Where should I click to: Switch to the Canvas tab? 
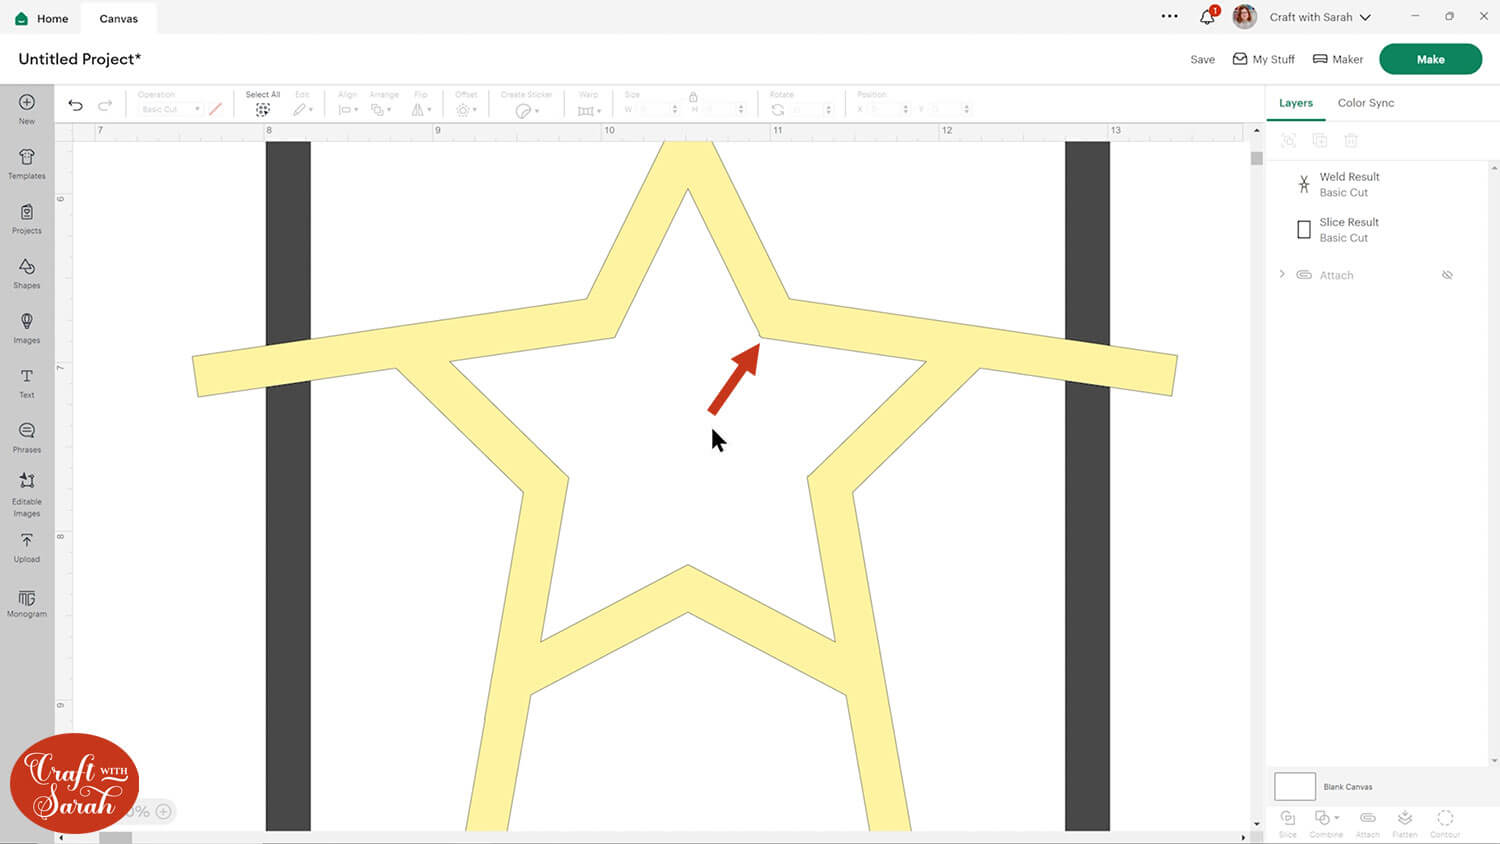pos(119,18)
